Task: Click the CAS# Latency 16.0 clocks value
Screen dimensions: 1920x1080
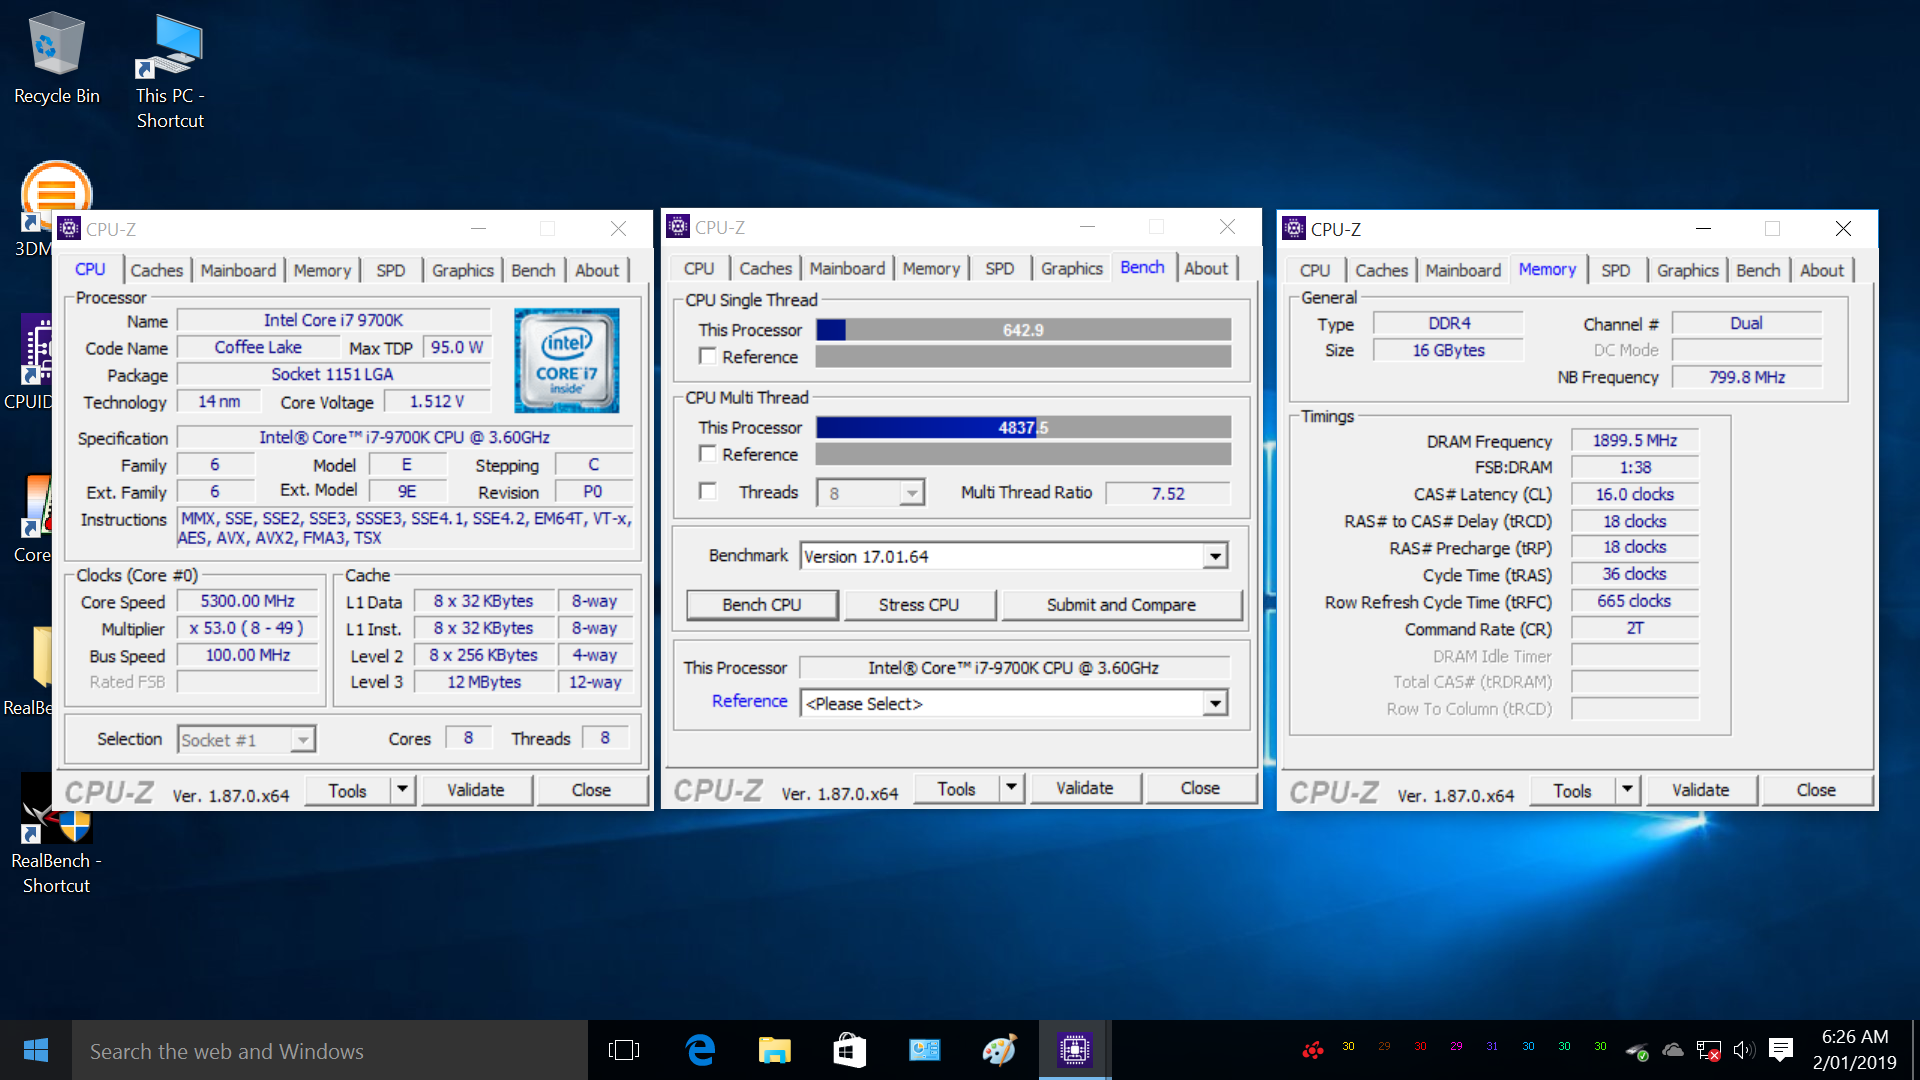Action: (x=1635, y=494)
